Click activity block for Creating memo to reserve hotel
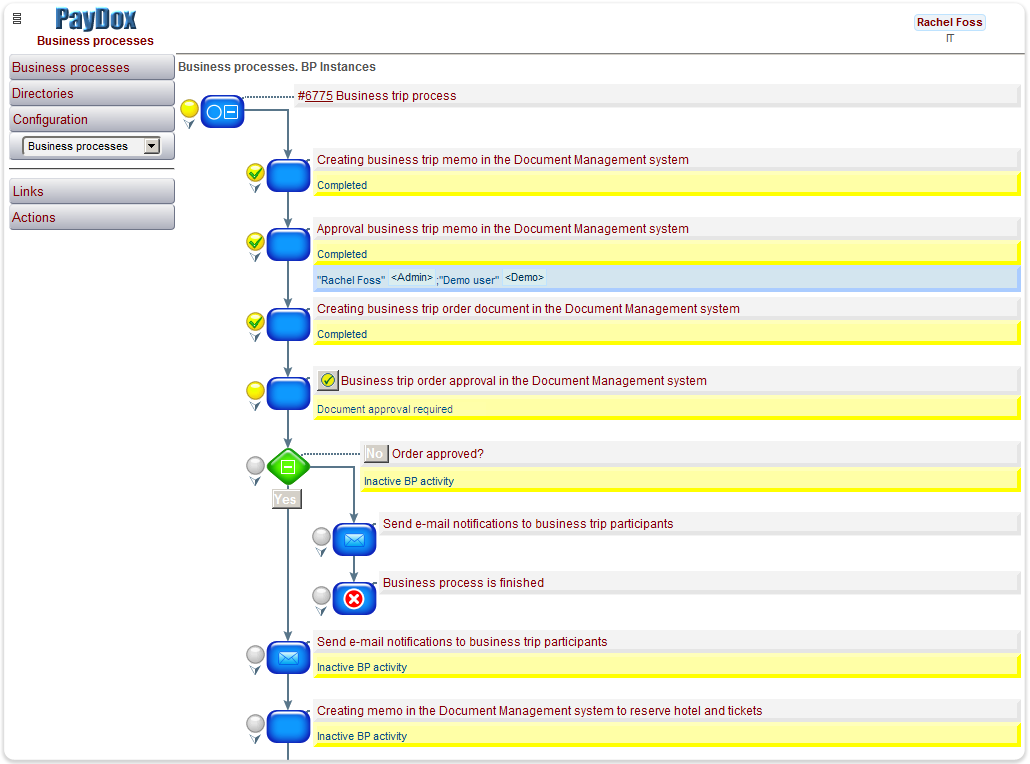The width and height of the screenshot is (1030, 764). coord(288,727)
